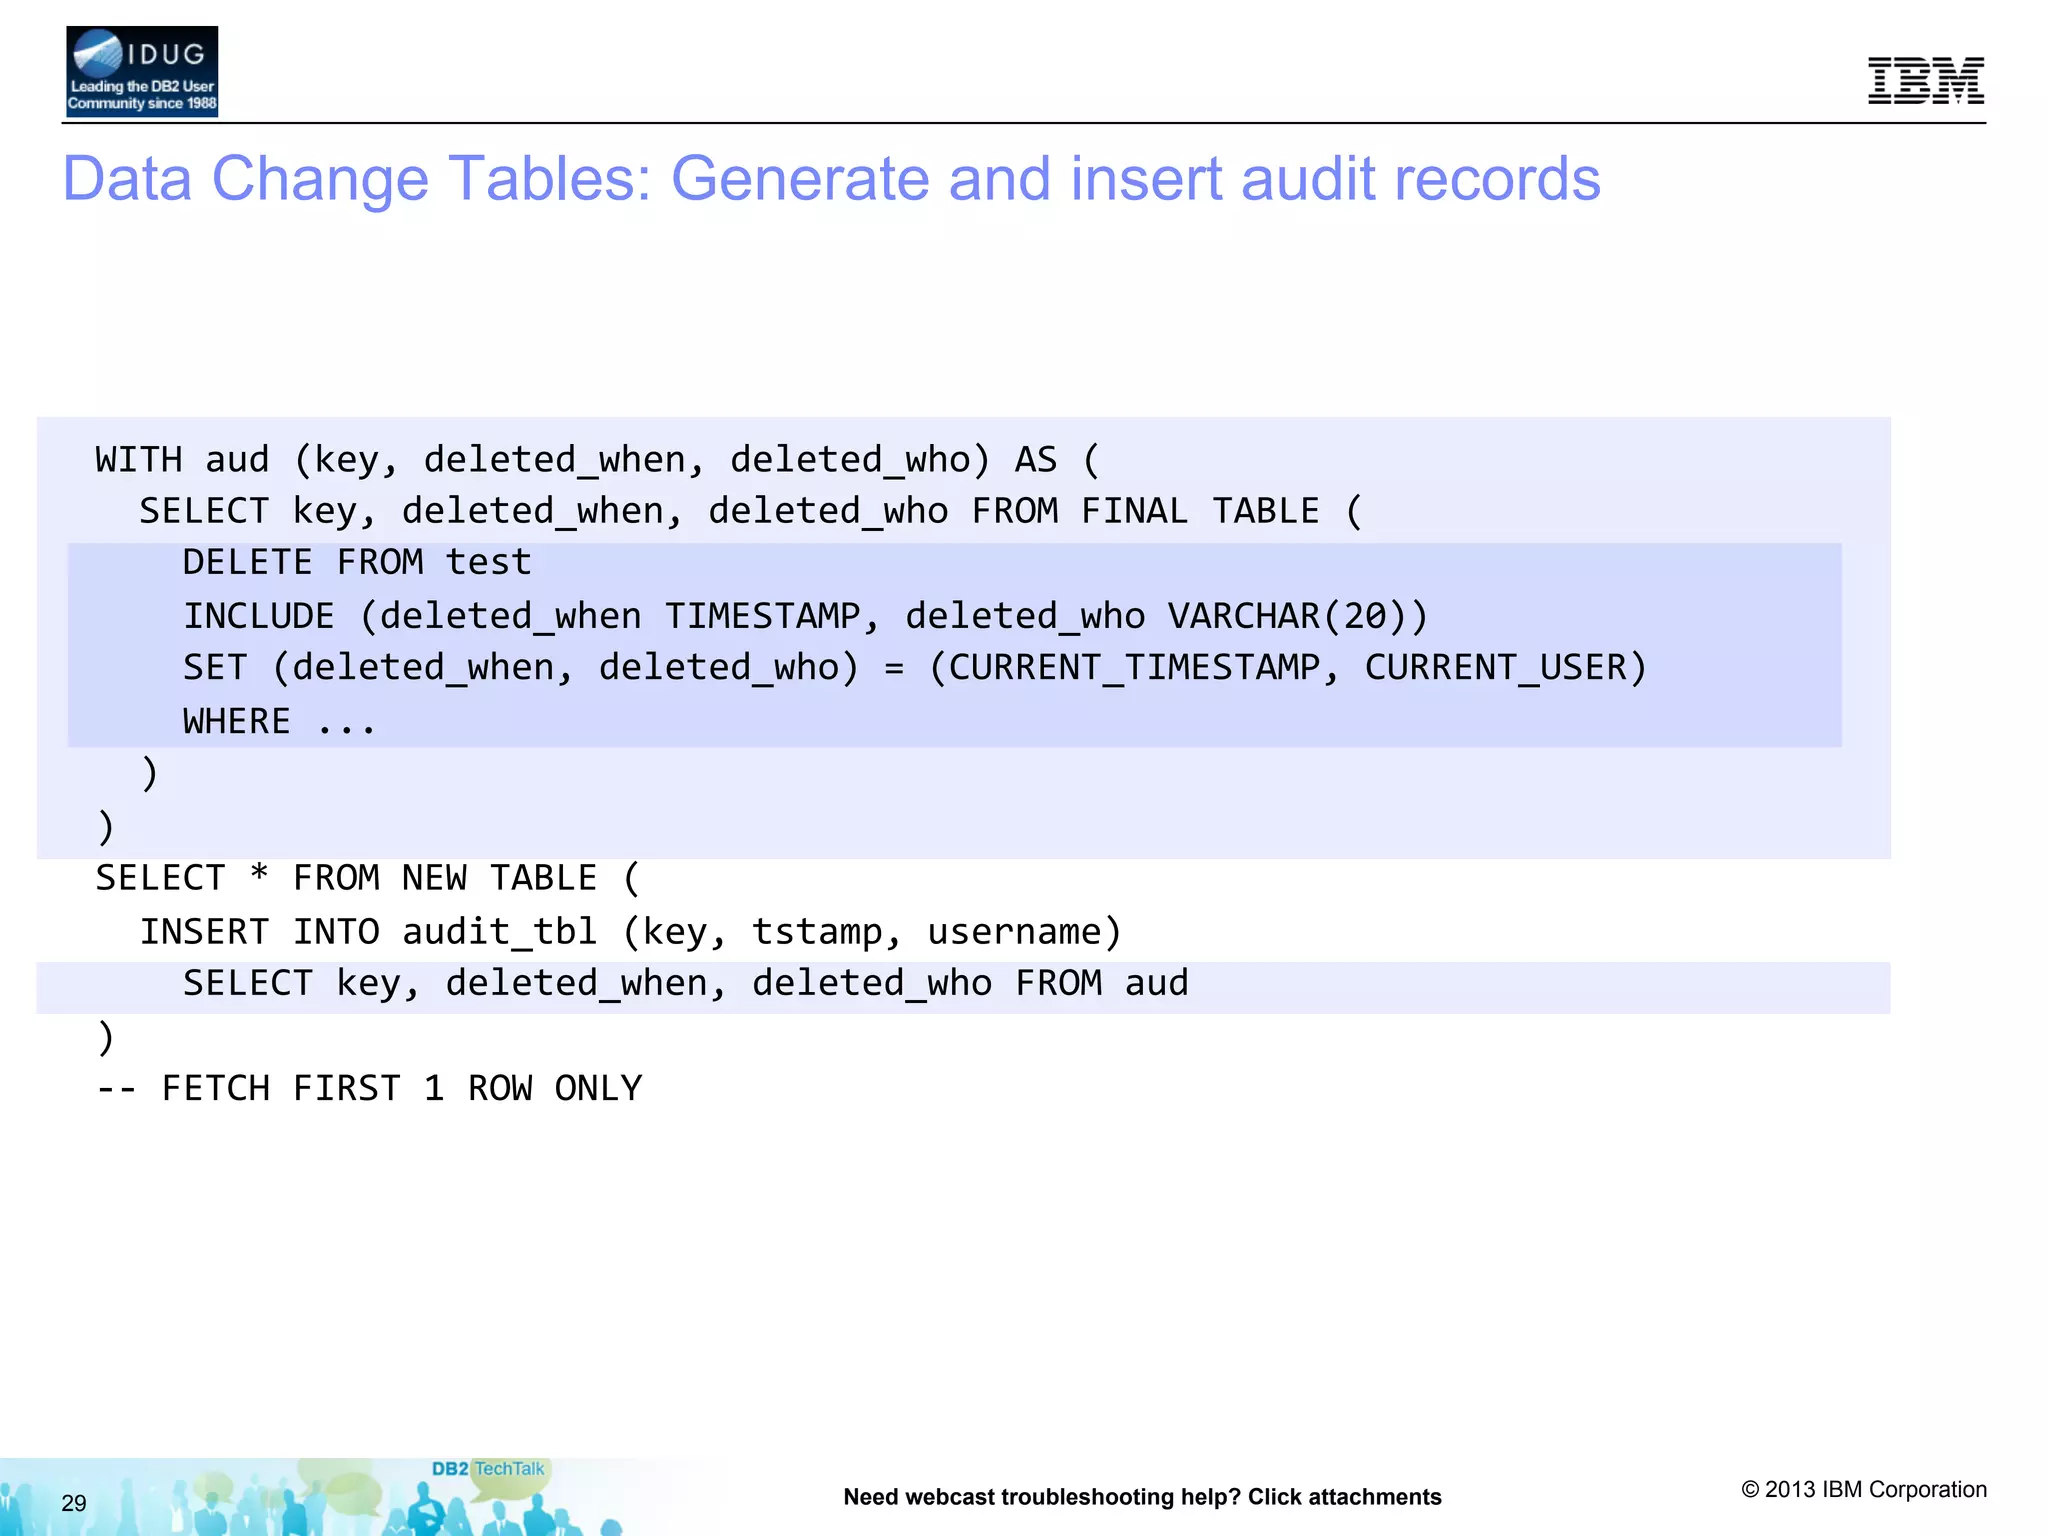The width and height of the screenshot is (2048, 1536).
Task: Click the 'WHERE ...' line
Action: tap(279, 721)
